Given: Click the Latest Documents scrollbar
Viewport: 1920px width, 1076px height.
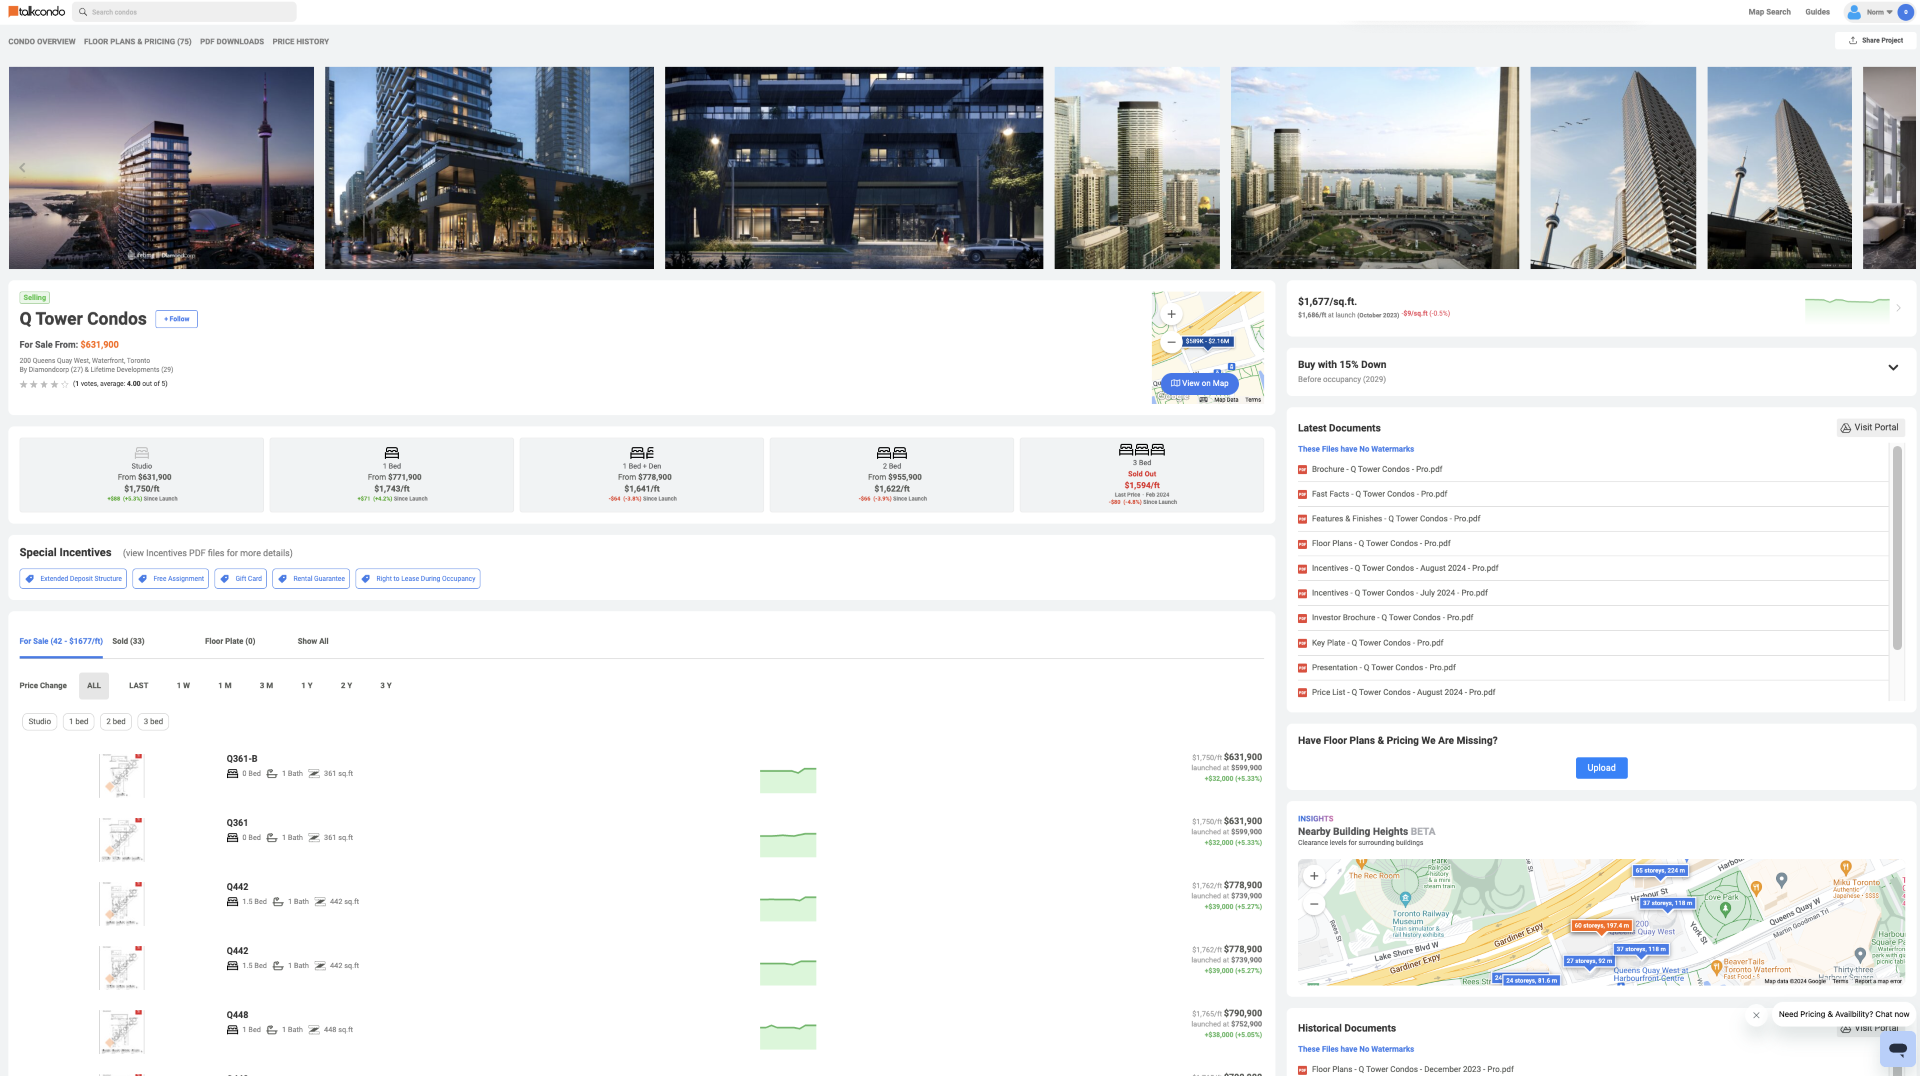Looking at the screenshot, I should click(1897, 548).
